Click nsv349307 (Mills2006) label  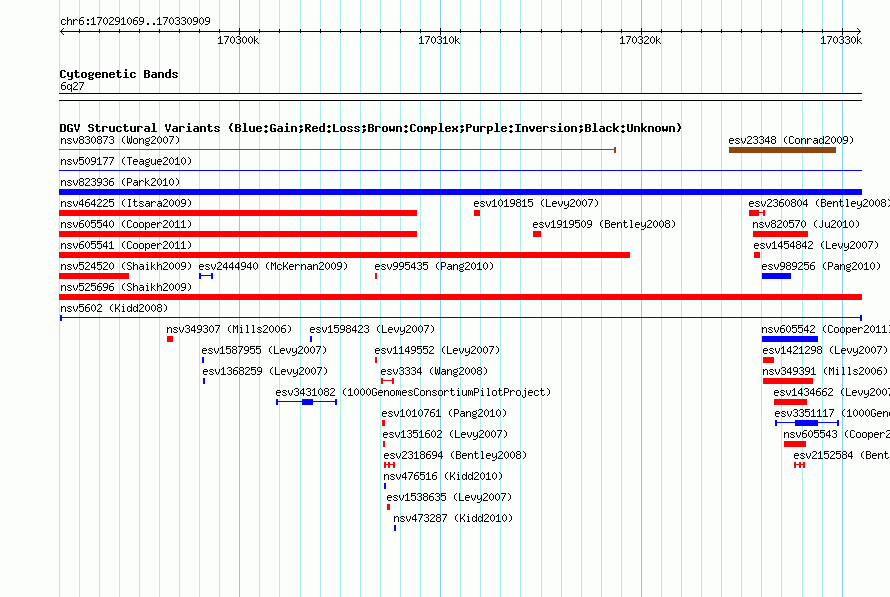[x=229, y=329]
